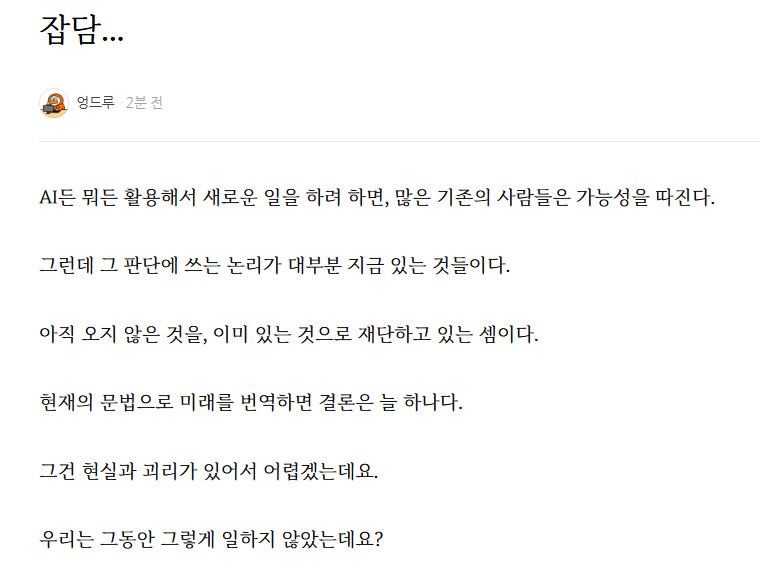760x569 pixels.
Task: Click the last line starting '우리는 그동안'
Action: click(212, 539)
